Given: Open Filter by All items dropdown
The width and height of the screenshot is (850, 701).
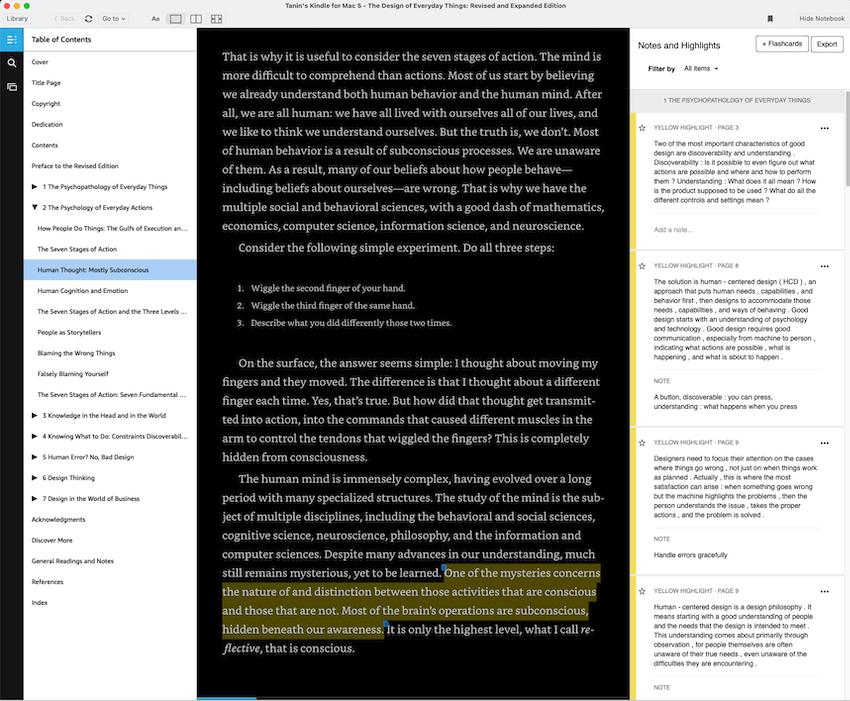Looking at the screenshot, I should pos(701,69).
